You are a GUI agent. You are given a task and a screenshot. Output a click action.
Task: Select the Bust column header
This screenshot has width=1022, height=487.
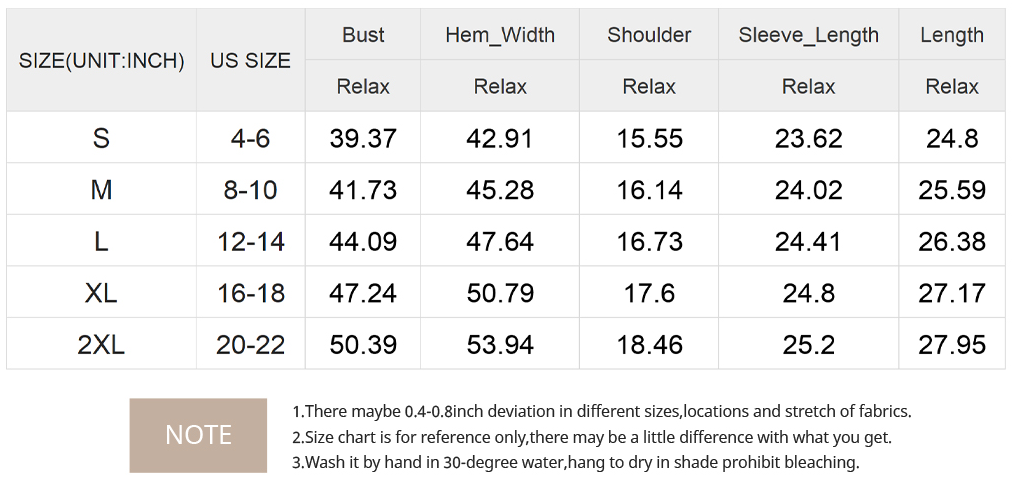[363, 35]
